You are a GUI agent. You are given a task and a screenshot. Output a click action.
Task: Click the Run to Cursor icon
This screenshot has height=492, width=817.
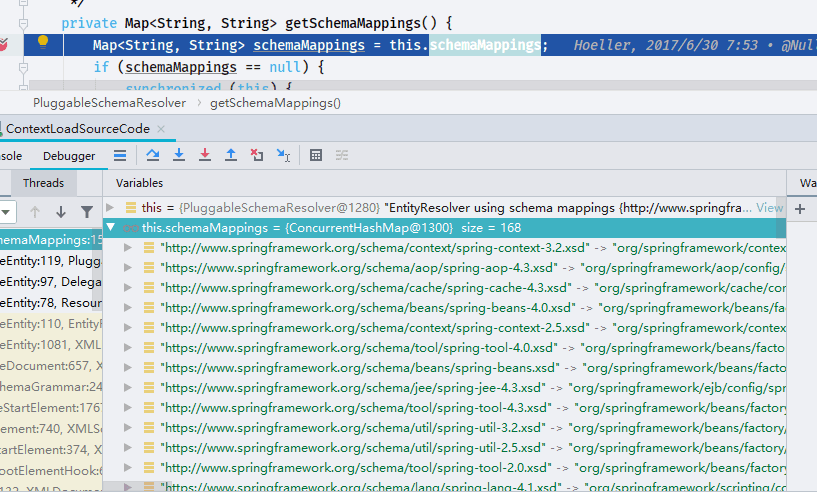(283, 155)
